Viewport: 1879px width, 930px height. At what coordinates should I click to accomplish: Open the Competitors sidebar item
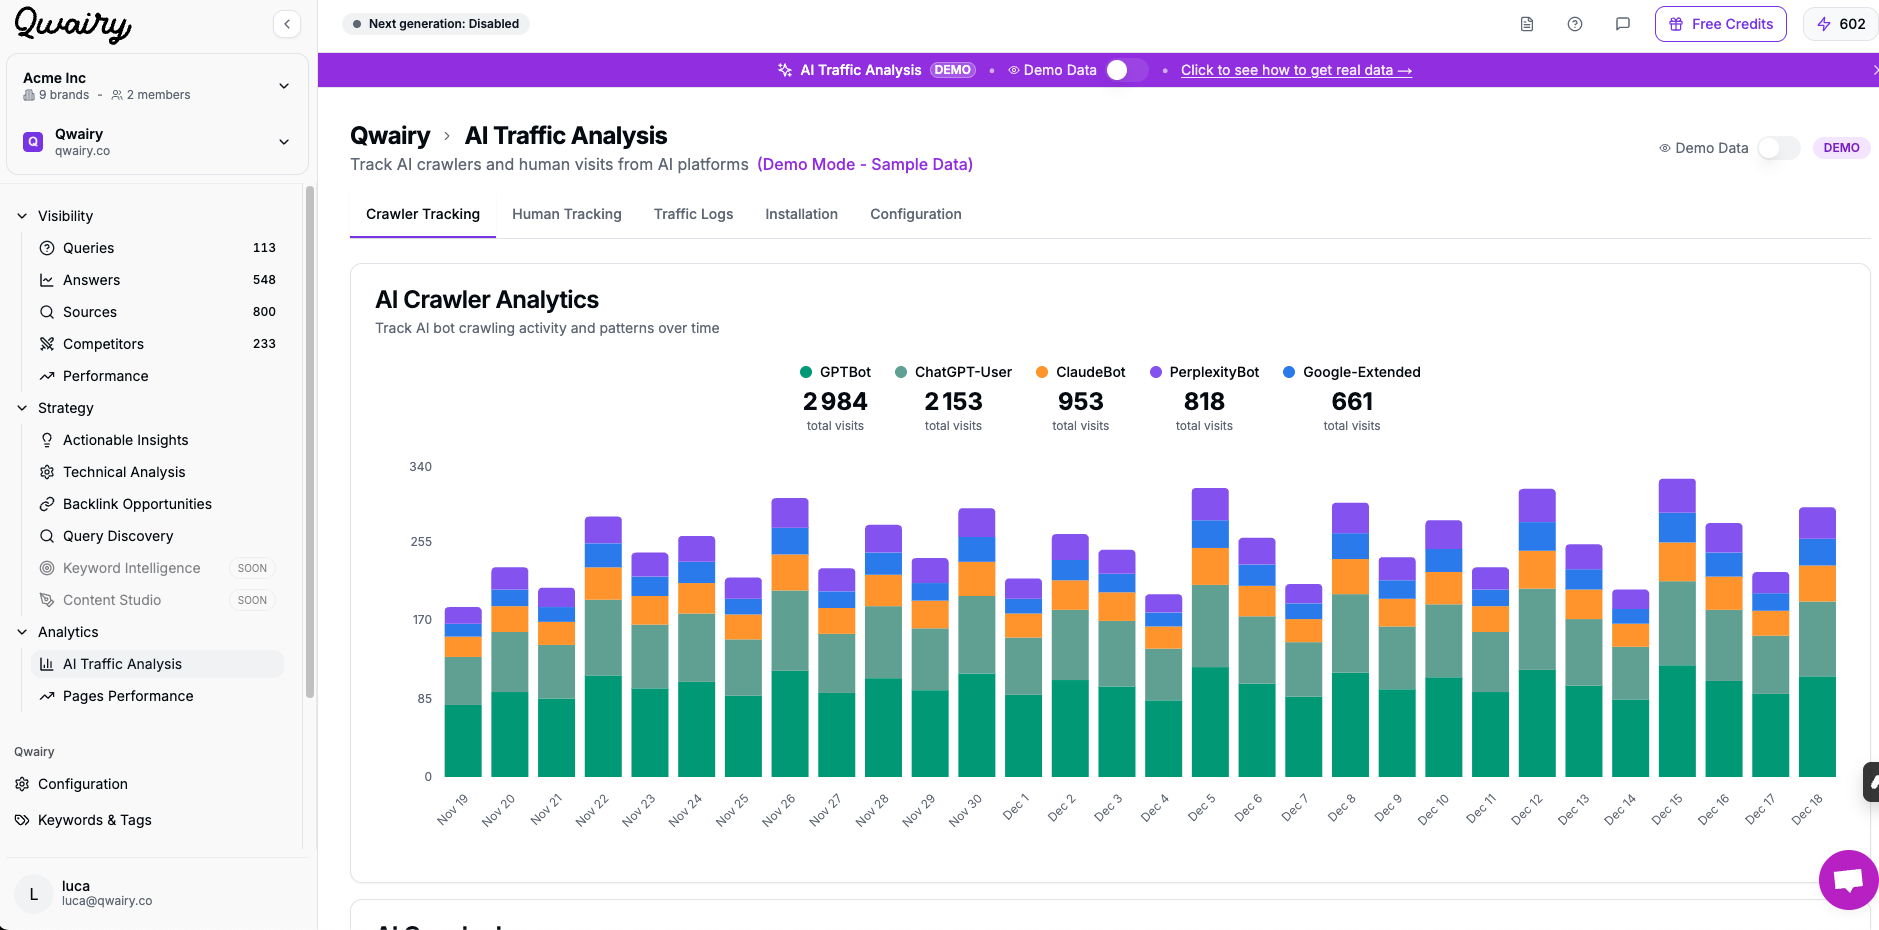point(157,344)
